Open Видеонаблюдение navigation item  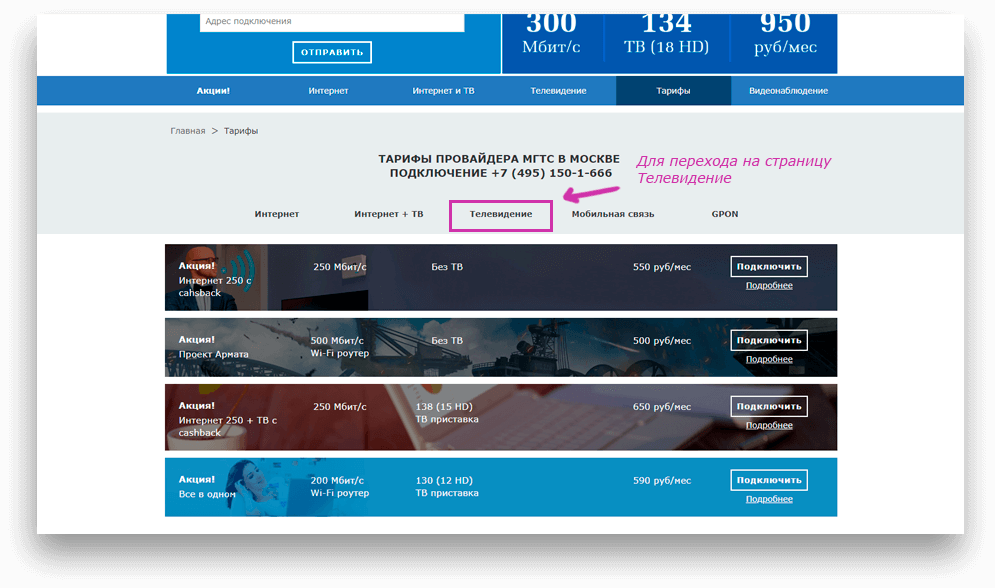click(788, 91)
